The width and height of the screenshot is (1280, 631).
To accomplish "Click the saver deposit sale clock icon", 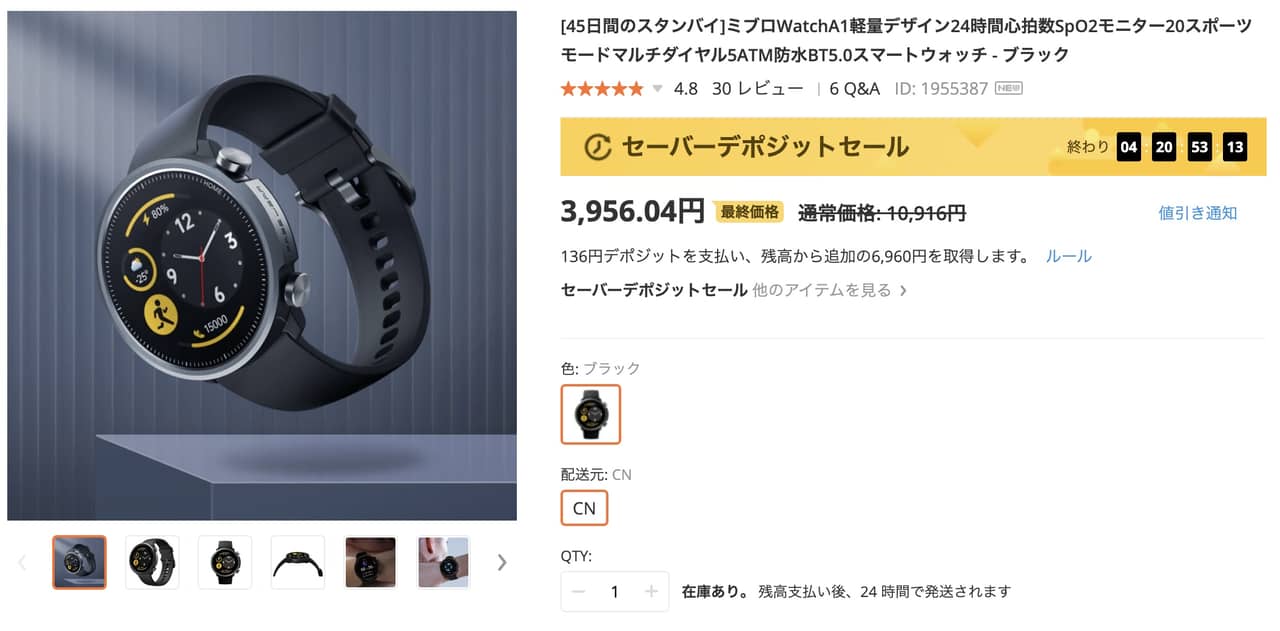I will [x=597, y=147].
